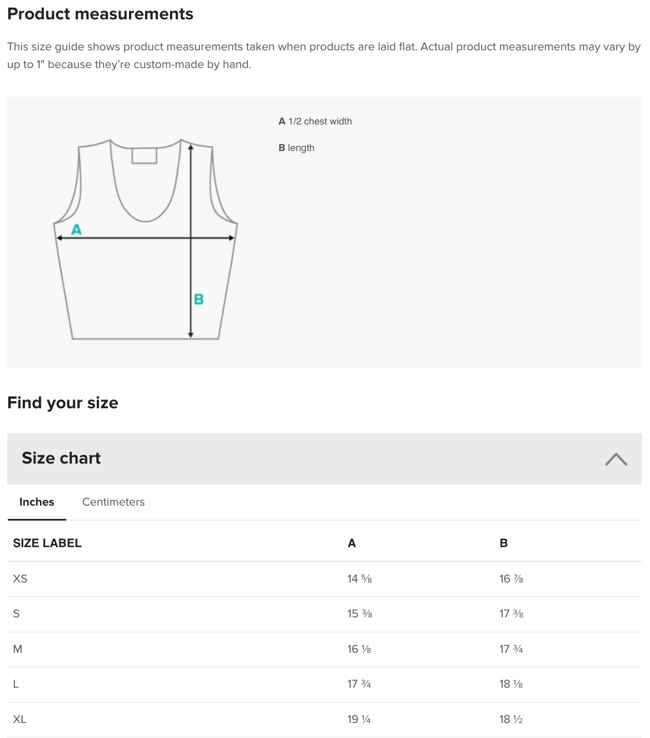Click the "Product measurements" heading
This screenshot has width=650, height=738.
(100, 14)
